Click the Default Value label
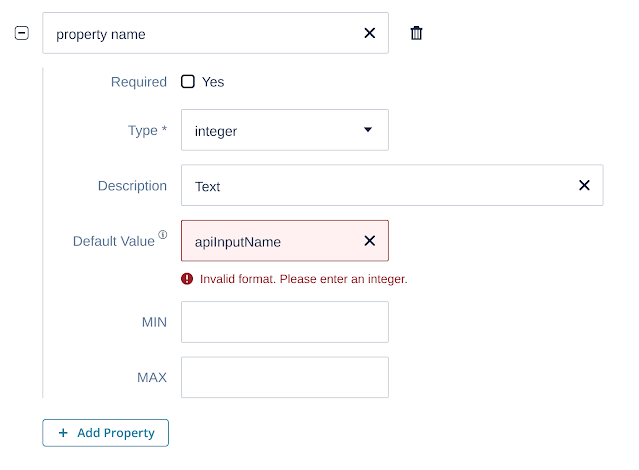 coord(113,241)
